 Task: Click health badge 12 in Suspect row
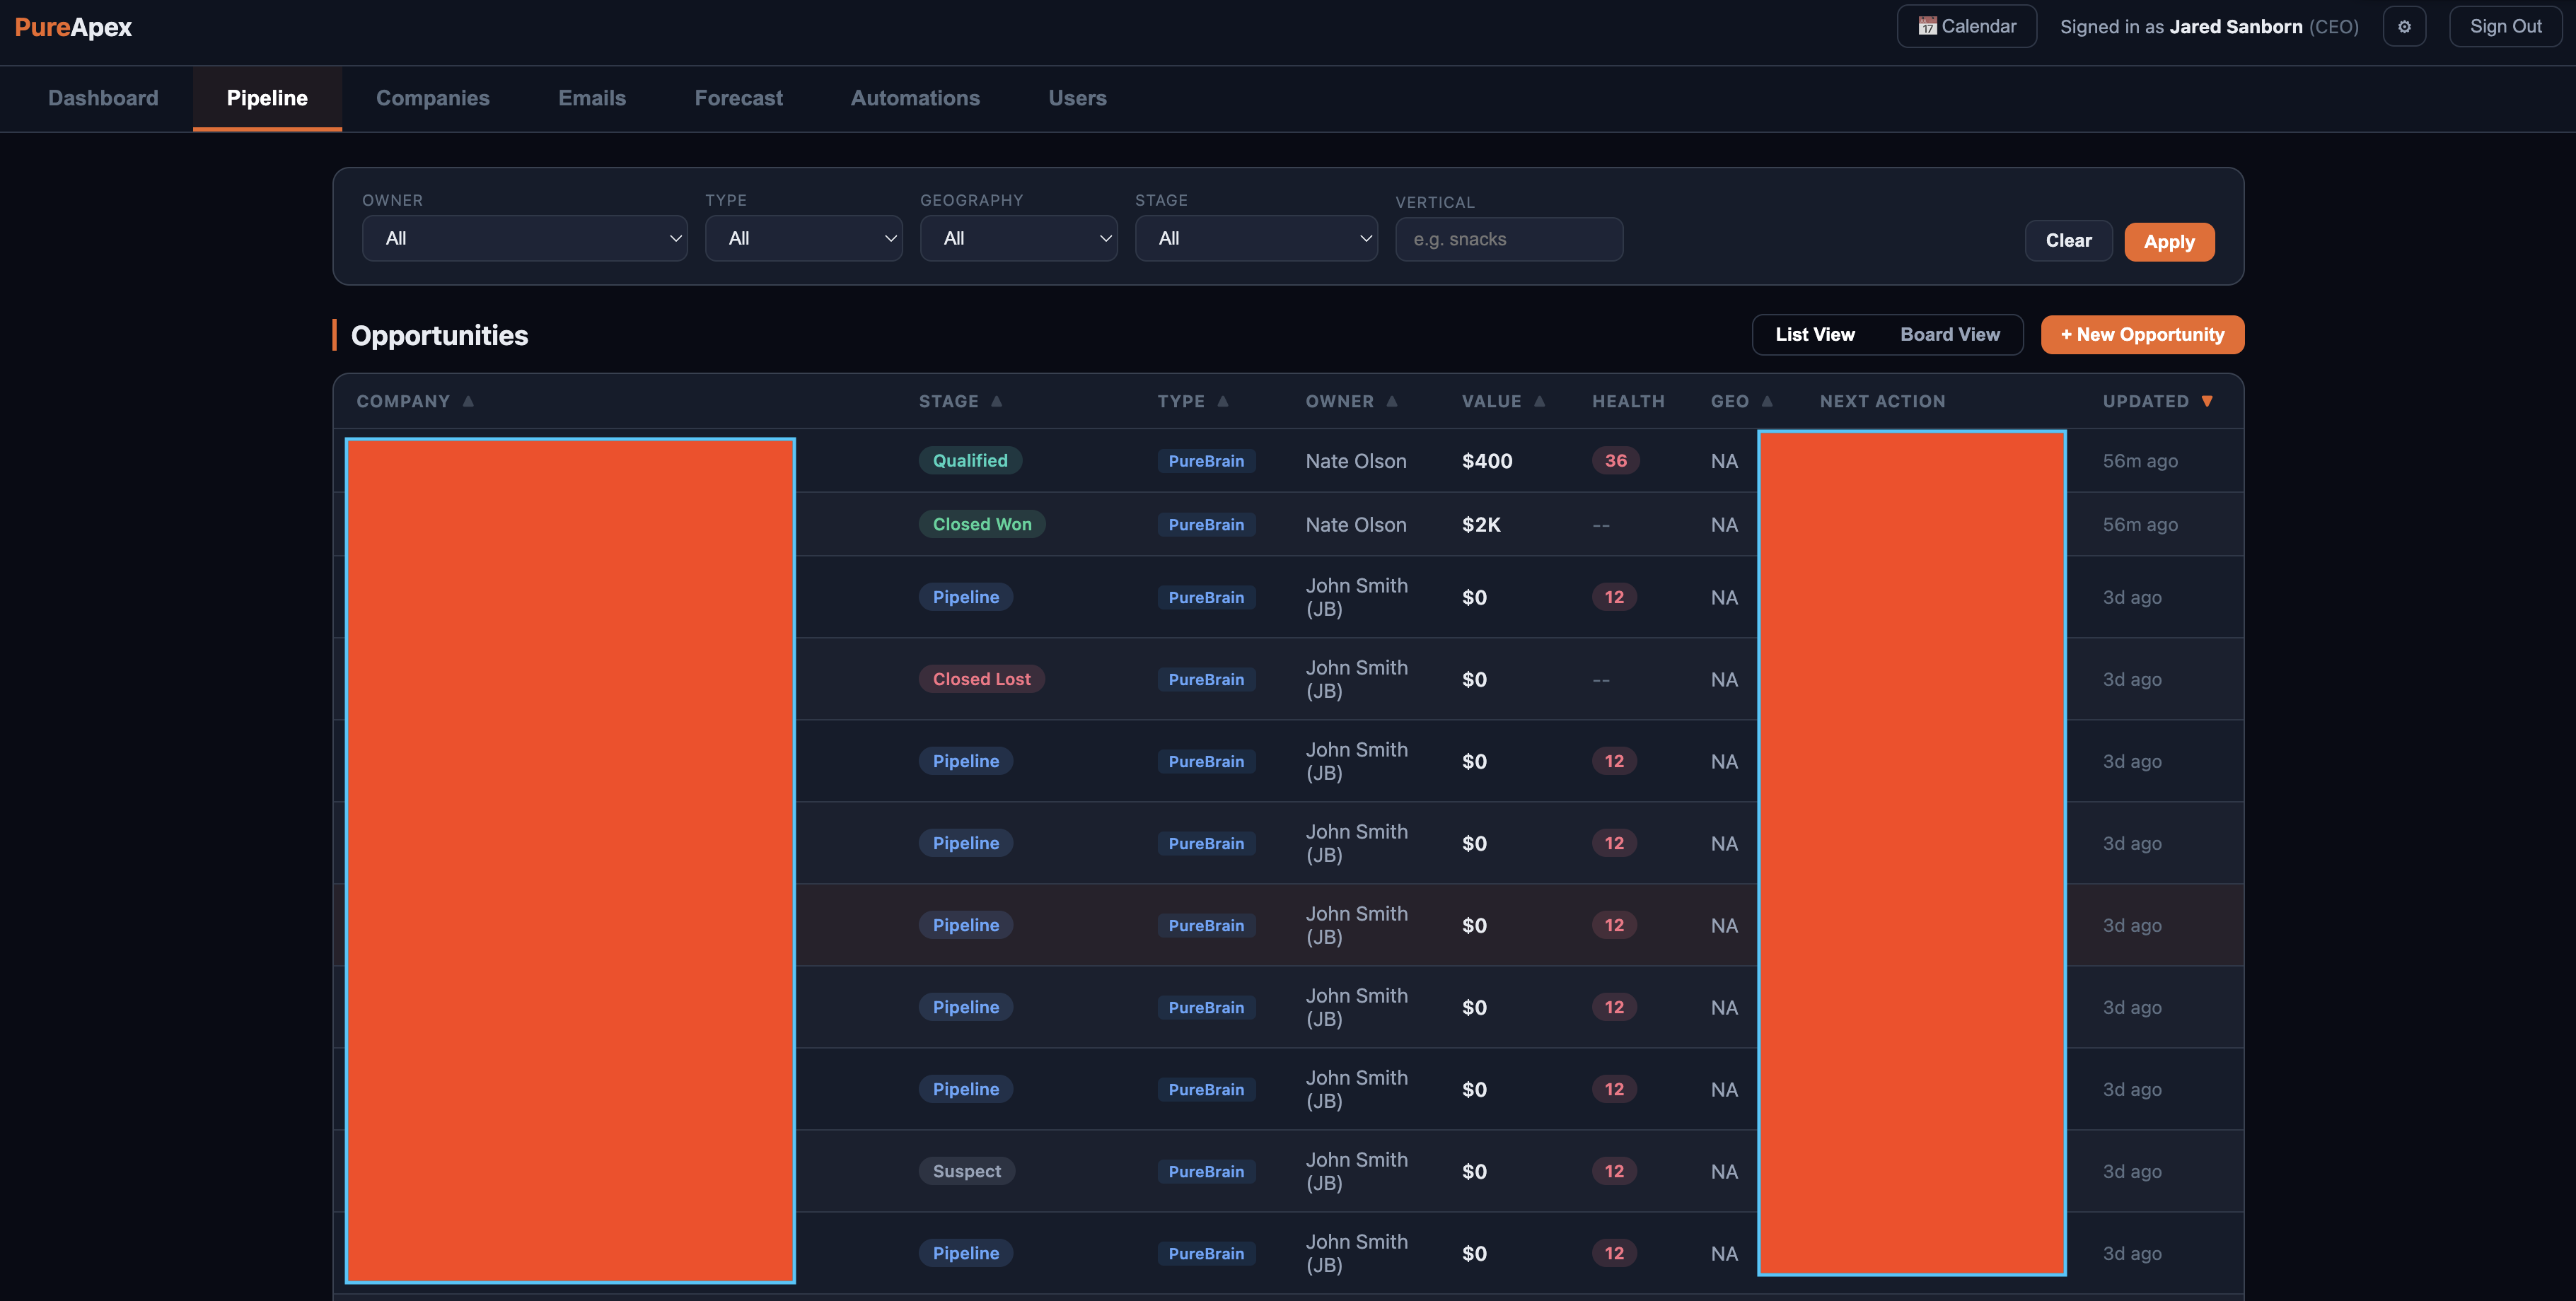click(x=1614, y=1171)
